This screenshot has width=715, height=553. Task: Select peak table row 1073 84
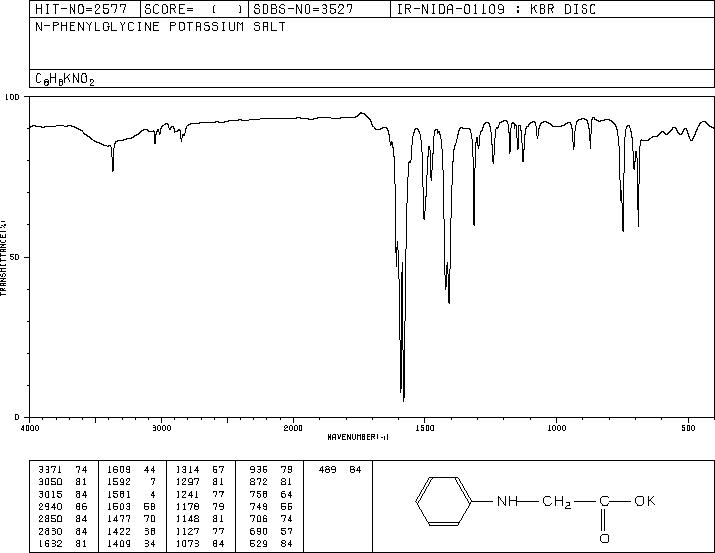tap(200, 544)
